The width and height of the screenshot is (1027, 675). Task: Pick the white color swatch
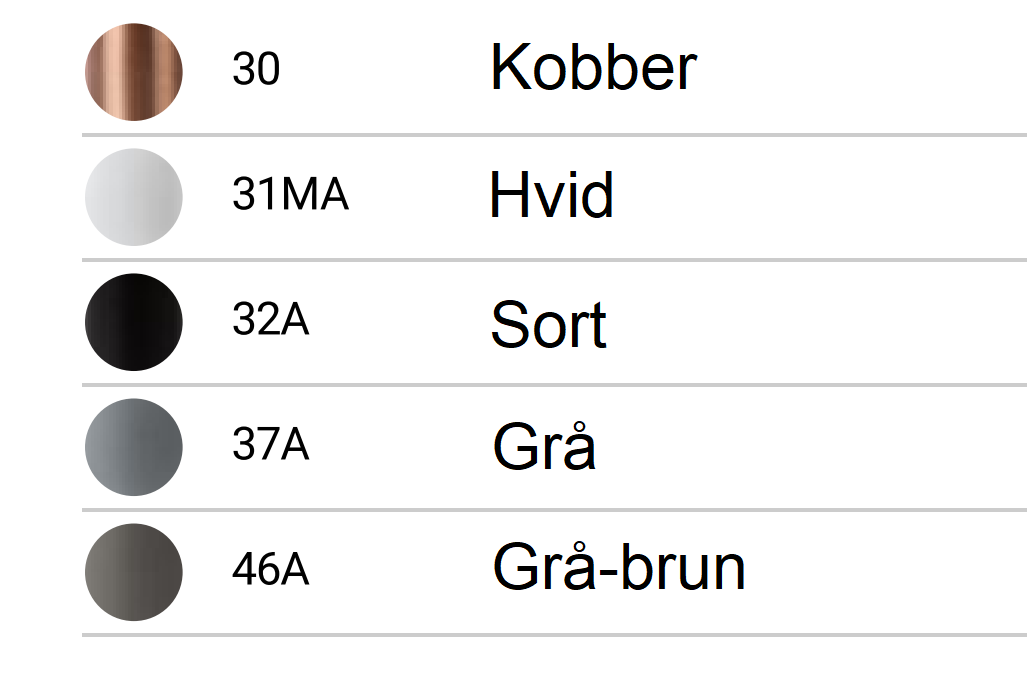pos(134,197)
